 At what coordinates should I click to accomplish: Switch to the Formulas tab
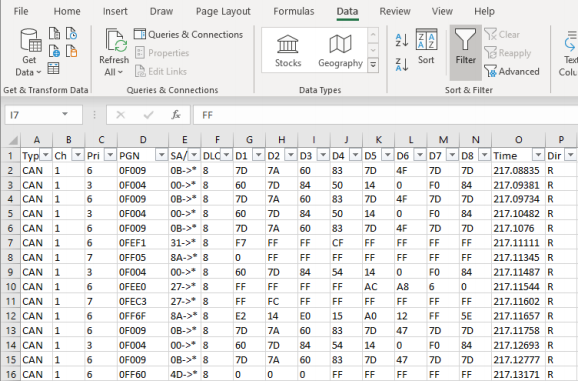pyautogui.click(x=294, y=11)
